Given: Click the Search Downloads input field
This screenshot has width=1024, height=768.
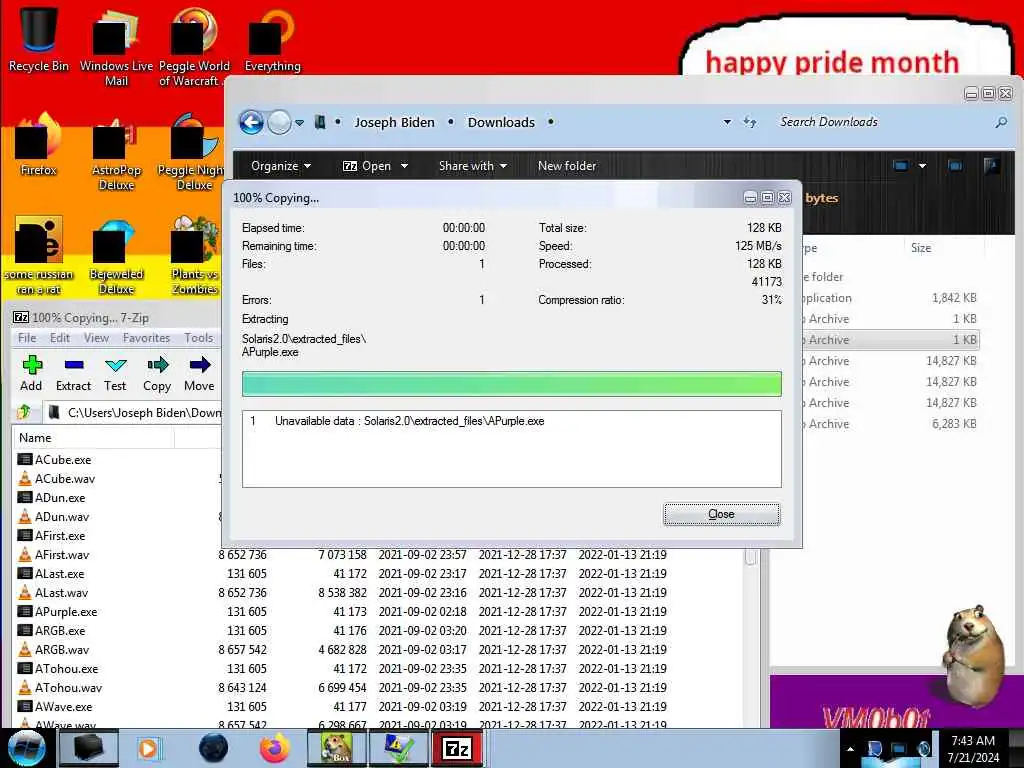Looking at the screenshot, I should [x=882, y=122].
